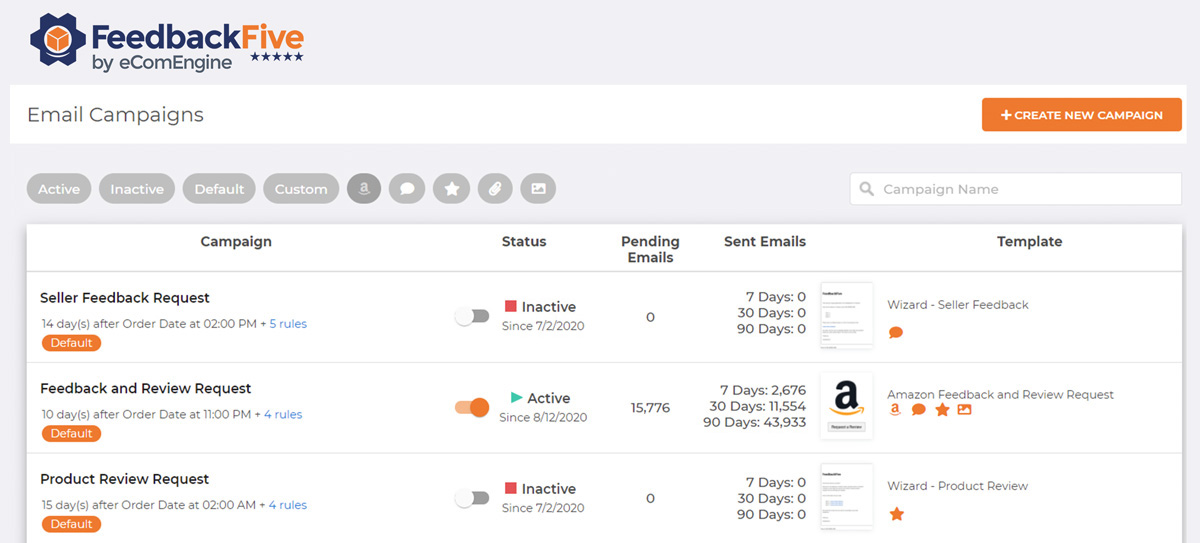Click the speech bubble feedback filter icon
The height and width of the screenshot is (543, 1200).
(407, 189)
